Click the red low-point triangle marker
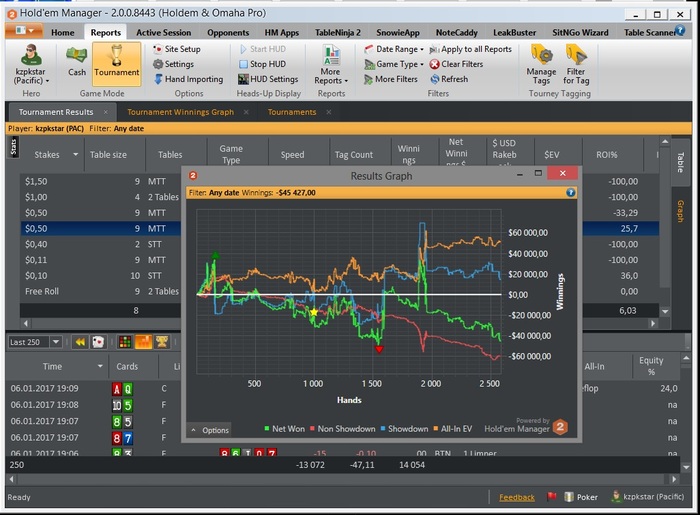Screen dimensions: 700x515 point(379,349)
